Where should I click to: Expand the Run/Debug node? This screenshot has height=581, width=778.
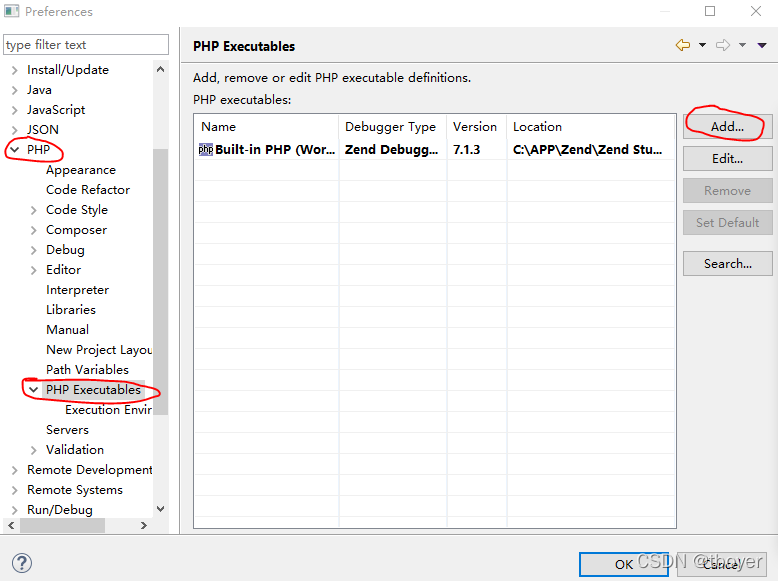click(x=14, y=510)
